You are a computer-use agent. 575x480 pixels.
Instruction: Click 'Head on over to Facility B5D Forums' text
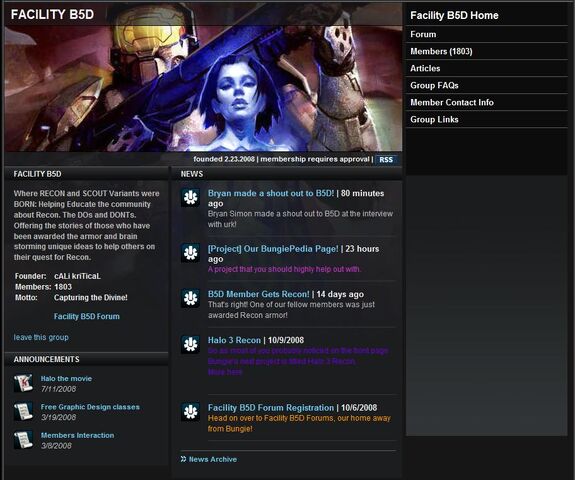pyautogui.click(x=299, y=423)
